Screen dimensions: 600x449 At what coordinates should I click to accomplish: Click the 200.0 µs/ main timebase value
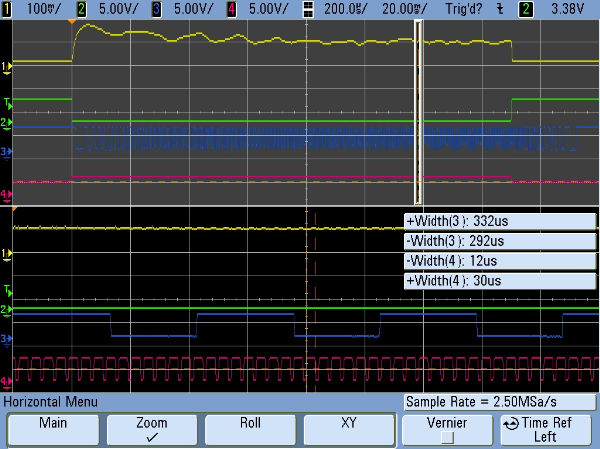click(x=346, y=9)
